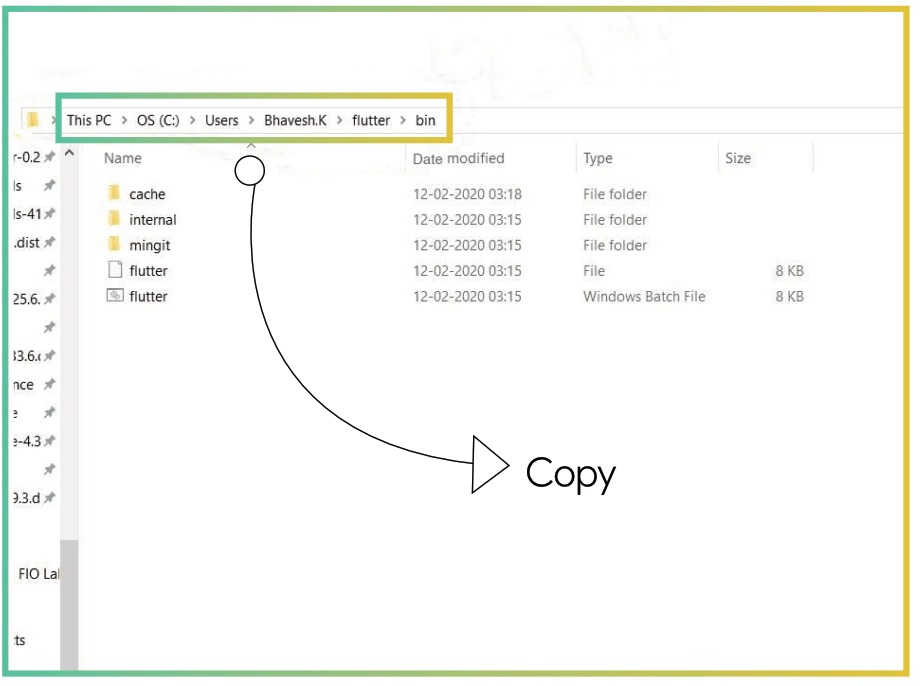Click the navigation pane vertical scrollbar

click(x=69, y=600)
